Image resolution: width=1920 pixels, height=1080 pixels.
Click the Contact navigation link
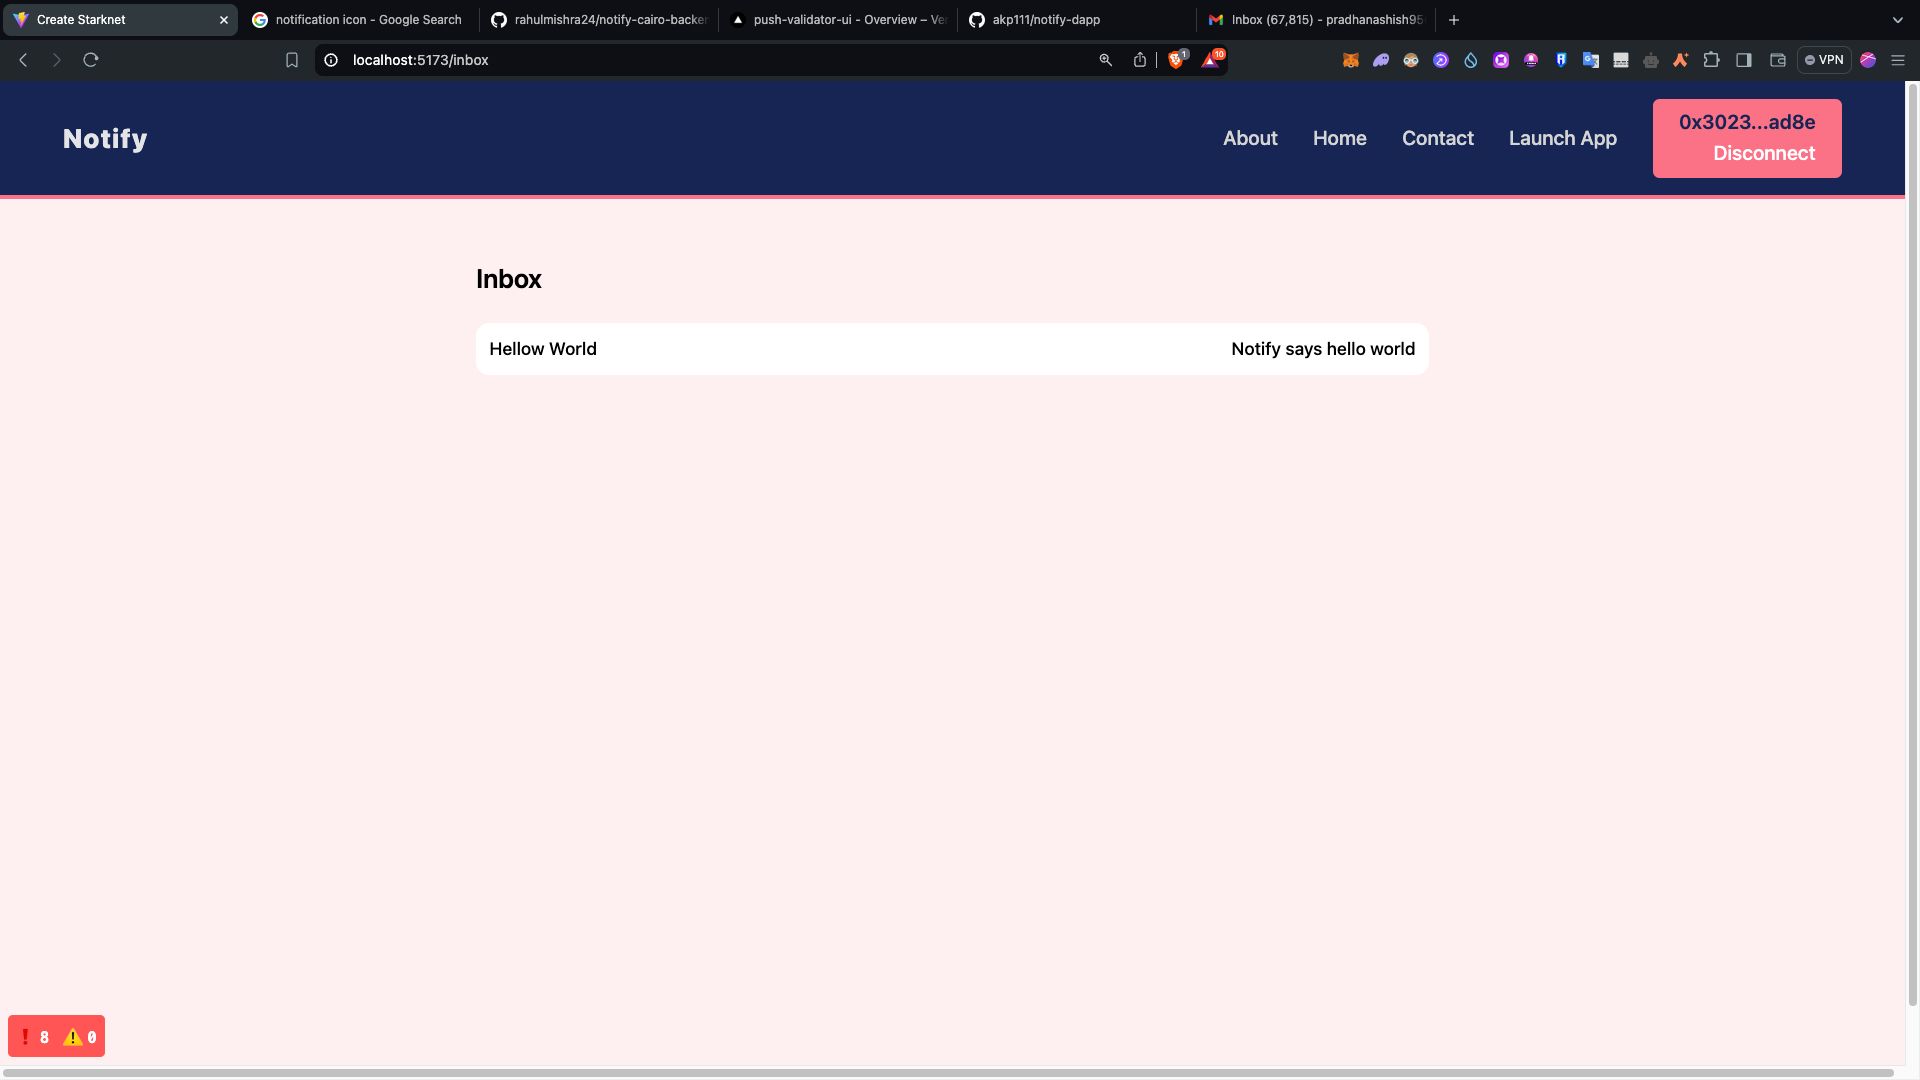click(x=1437, y=137)
